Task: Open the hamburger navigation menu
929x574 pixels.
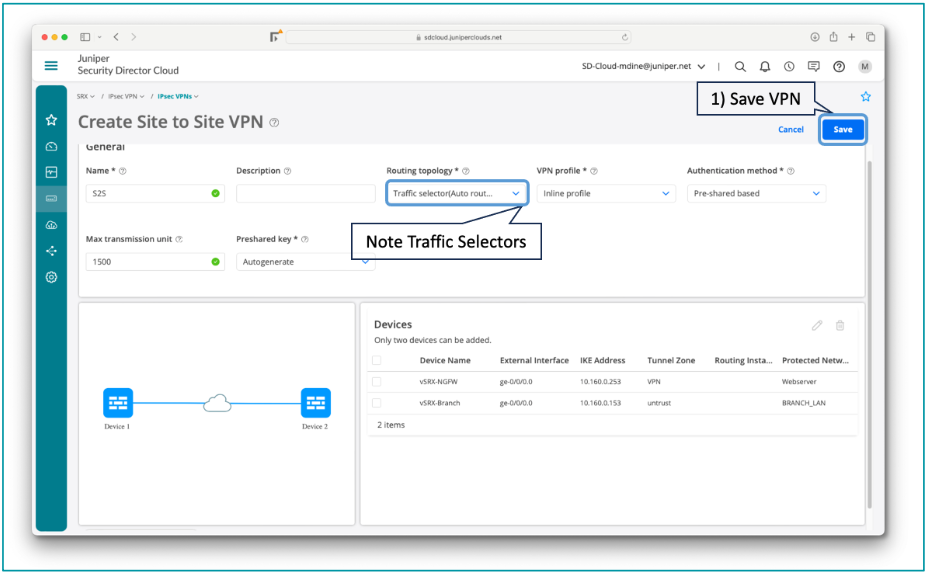Action: tap(51, 66)
